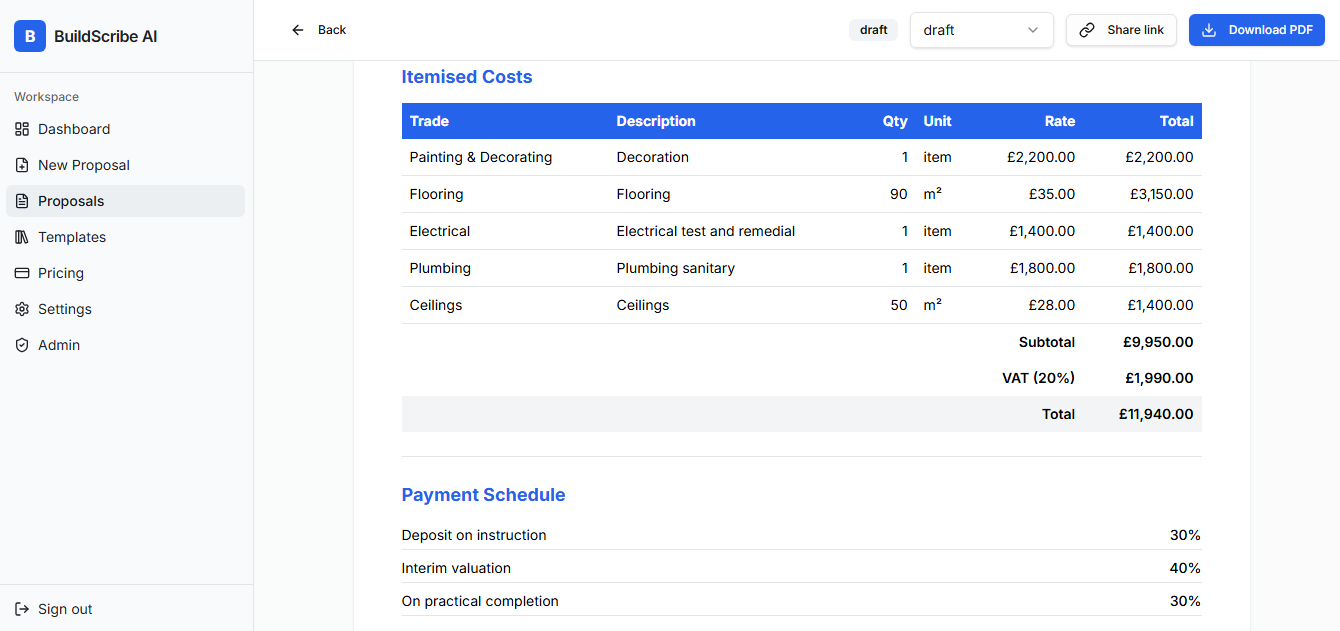Click the Sign out arrow icon

22,609
